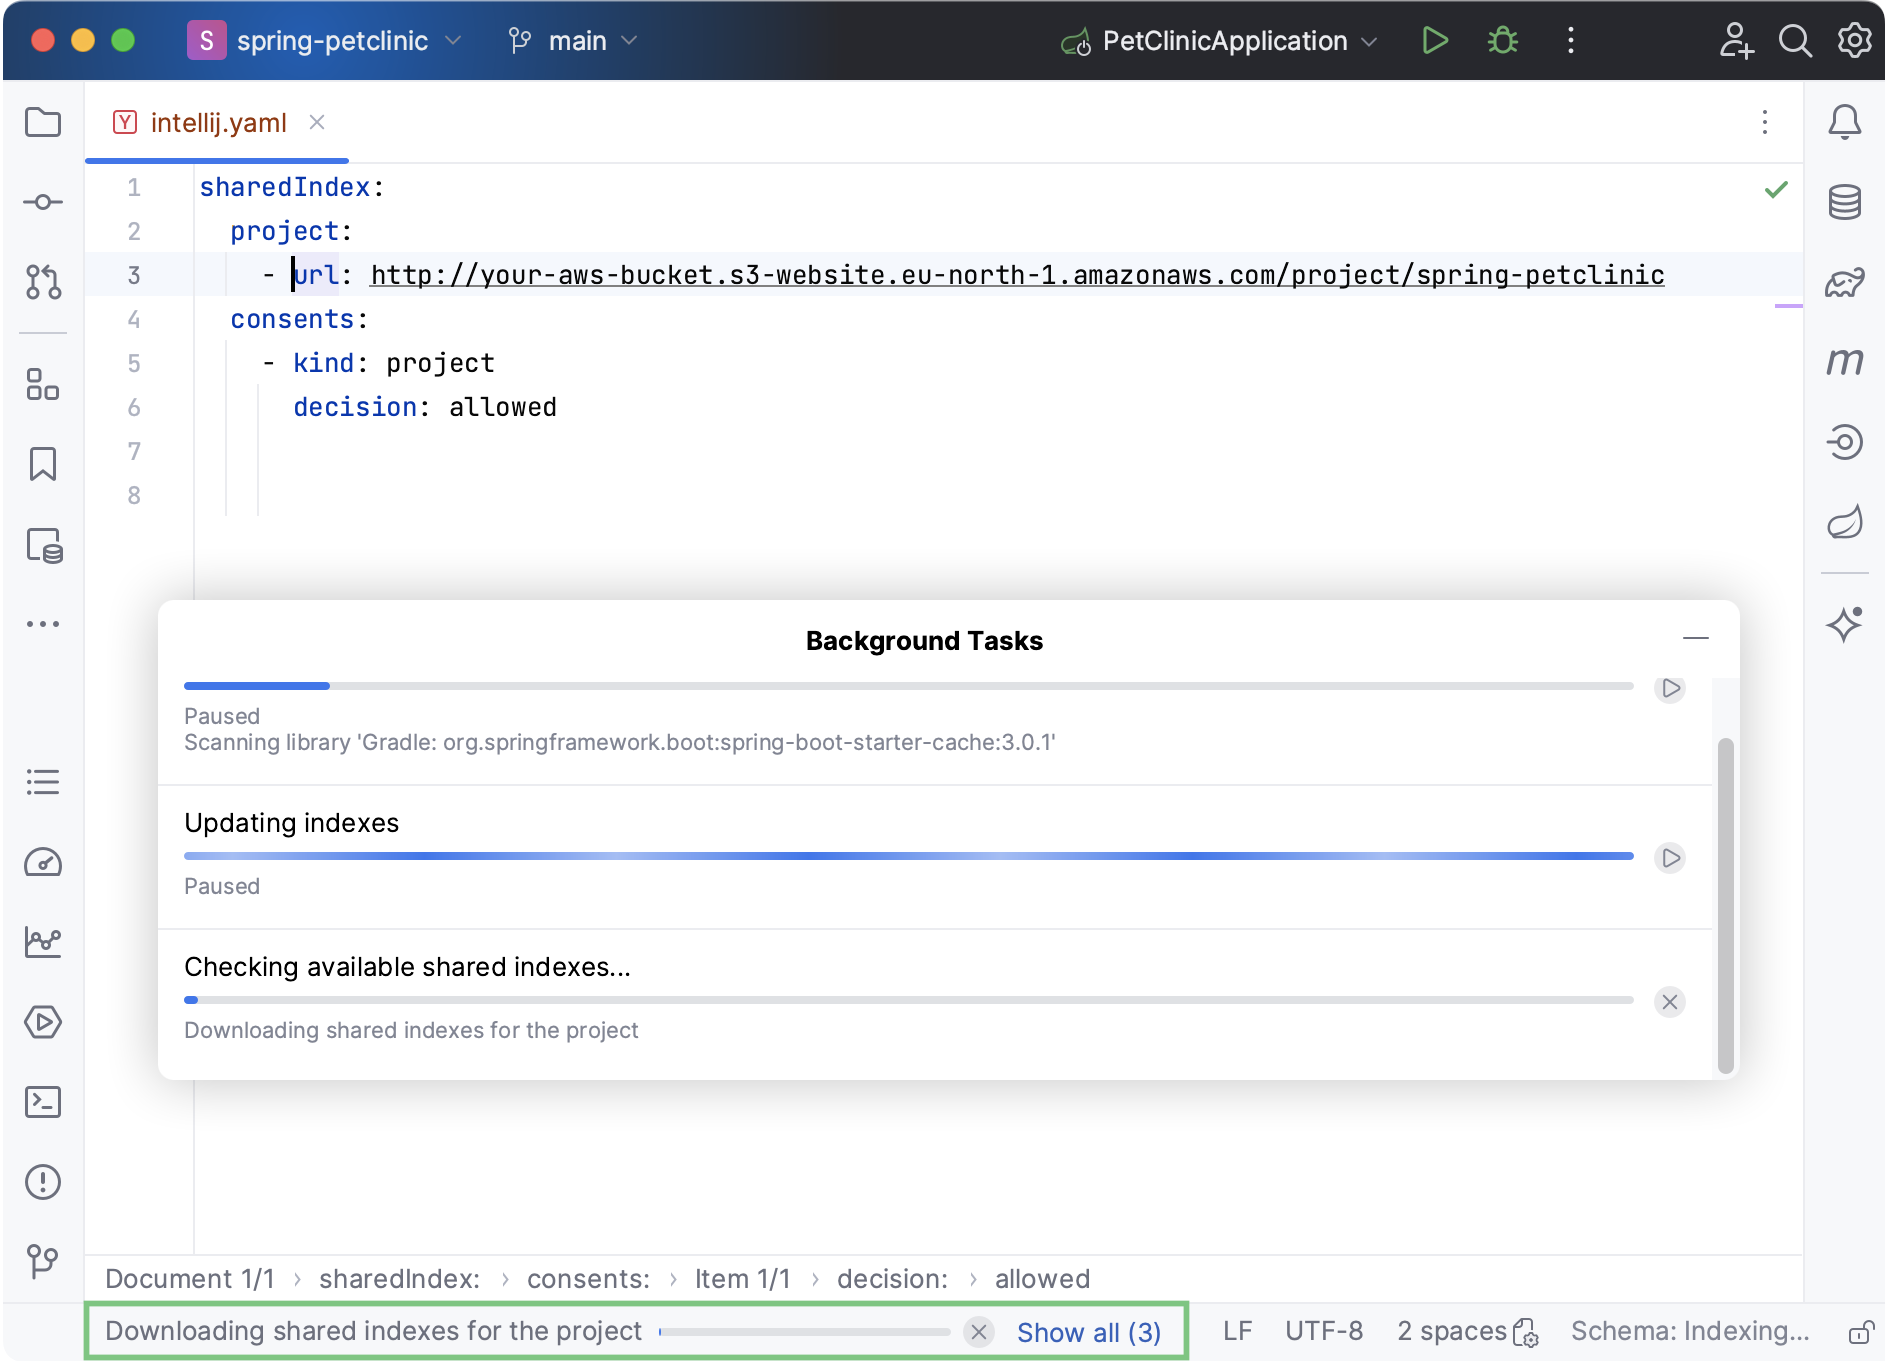Viewport: 1885px width, 1361px height.
Task: Open the Terminal tool window
Action: pyautogui.click(x=43, y=1102)
